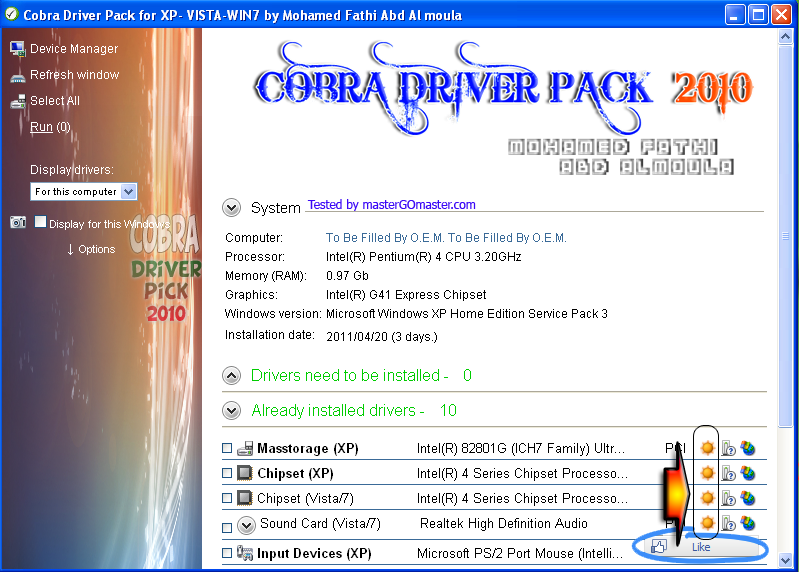Expand the Options arrow in sidebar
This screenshot has width=799, height=572.
coord(70,250)
